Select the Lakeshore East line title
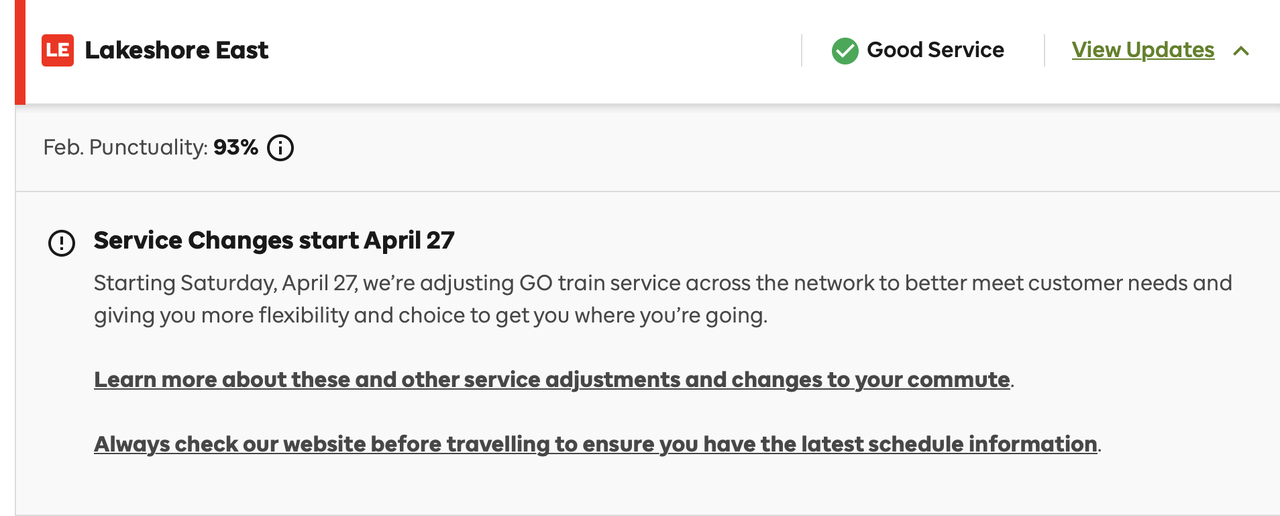 click(x=177, y=51)
